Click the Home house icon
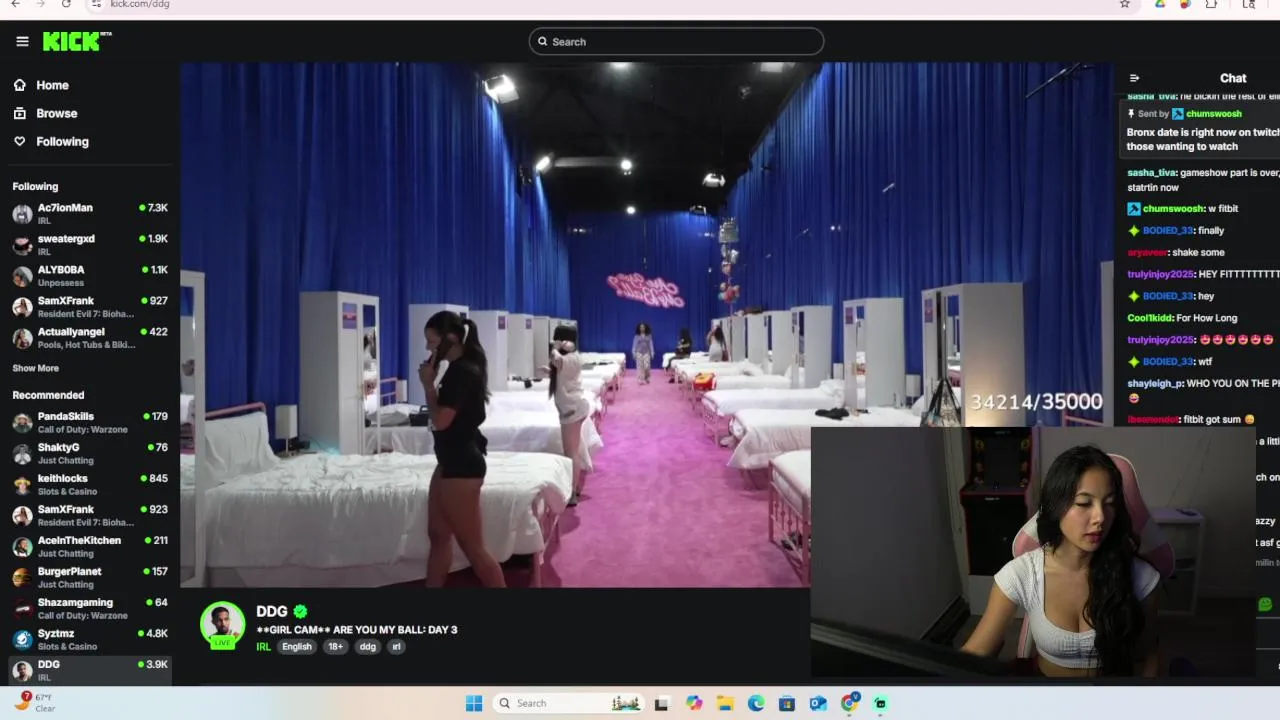1280x720 pixels. point(19,85)
